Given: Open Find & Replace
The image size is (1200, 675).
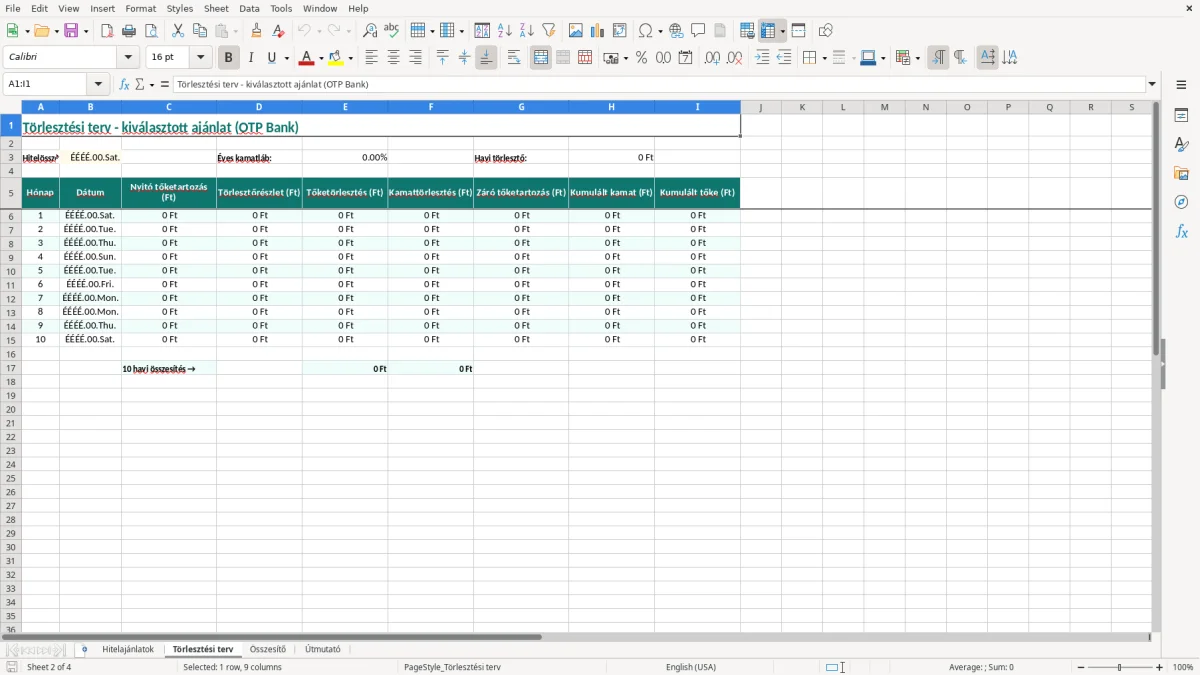Looking at the screenshot, I should pos(370,31).
